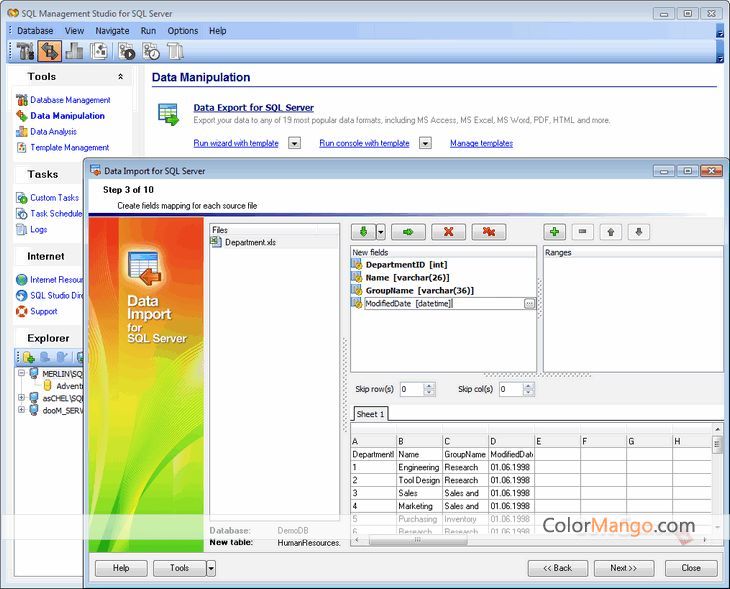The height and width of the screenshot is (589, 730).
Task: Click into the Skip row(s) input field
Action: [x=412, y=389]
